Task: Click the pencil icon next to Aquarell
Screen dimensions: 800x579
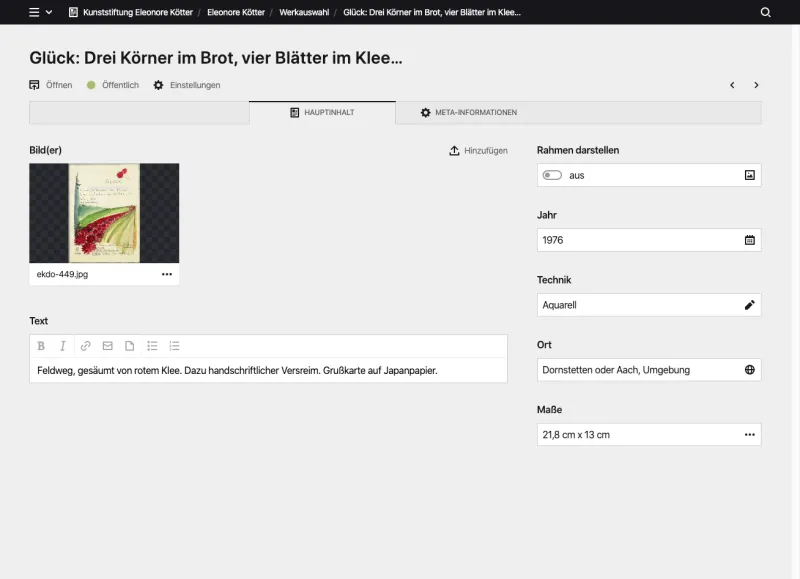Action: (x=749, y=304)
